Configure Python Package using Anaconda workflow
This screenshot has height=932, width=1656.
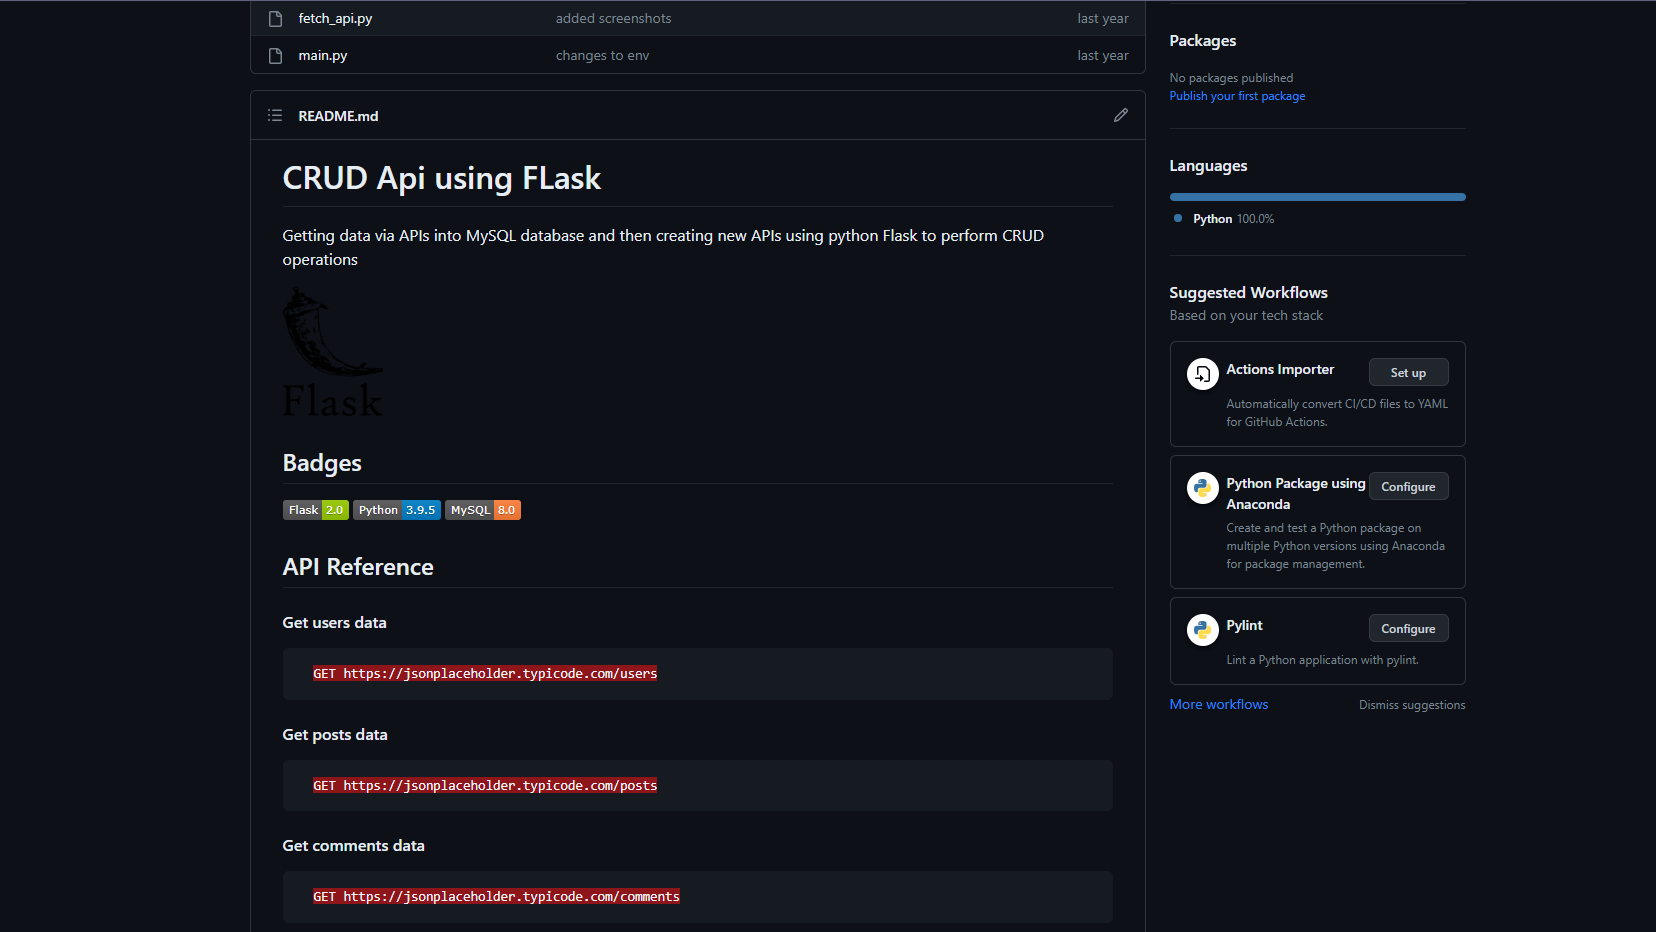[1408, 487]
